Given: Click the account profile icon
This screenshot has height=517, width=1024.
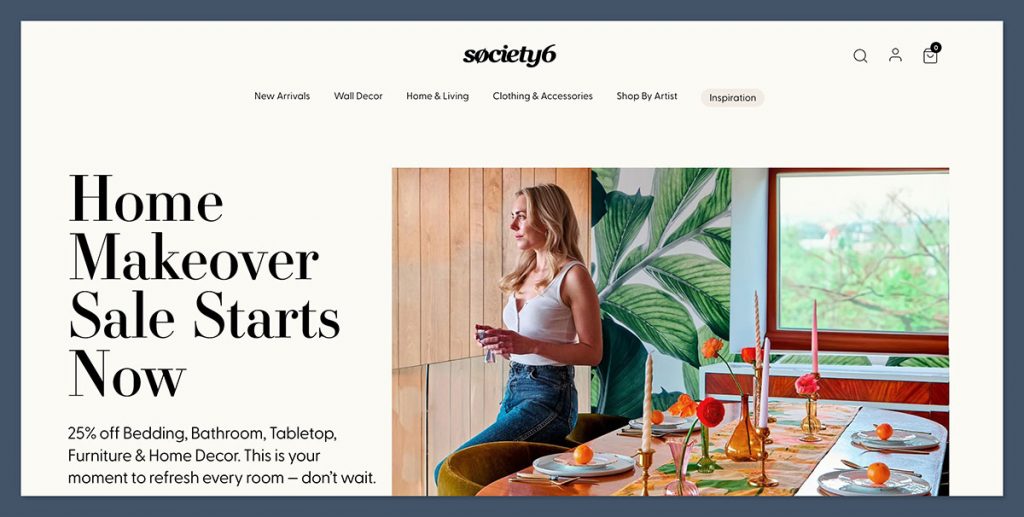Looking at the screenshot, I should point(895,55).
